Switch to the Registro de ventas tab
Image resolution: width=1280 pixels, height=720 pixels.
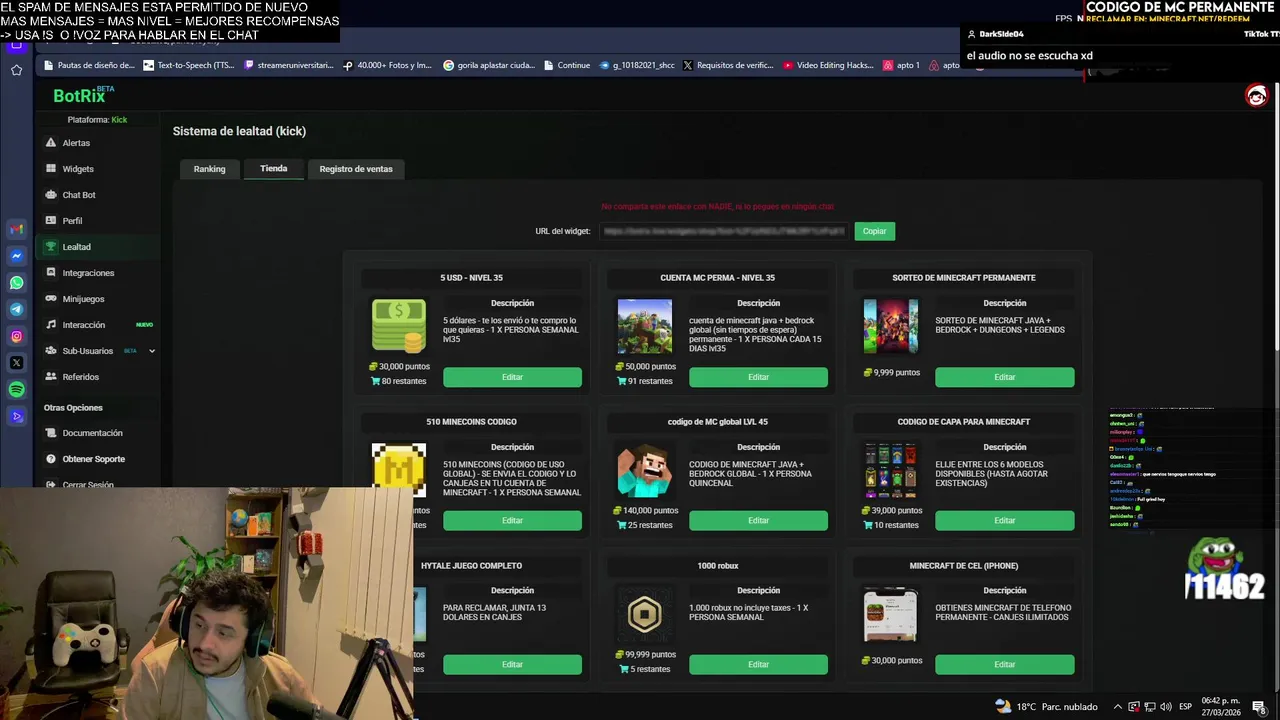356,169
